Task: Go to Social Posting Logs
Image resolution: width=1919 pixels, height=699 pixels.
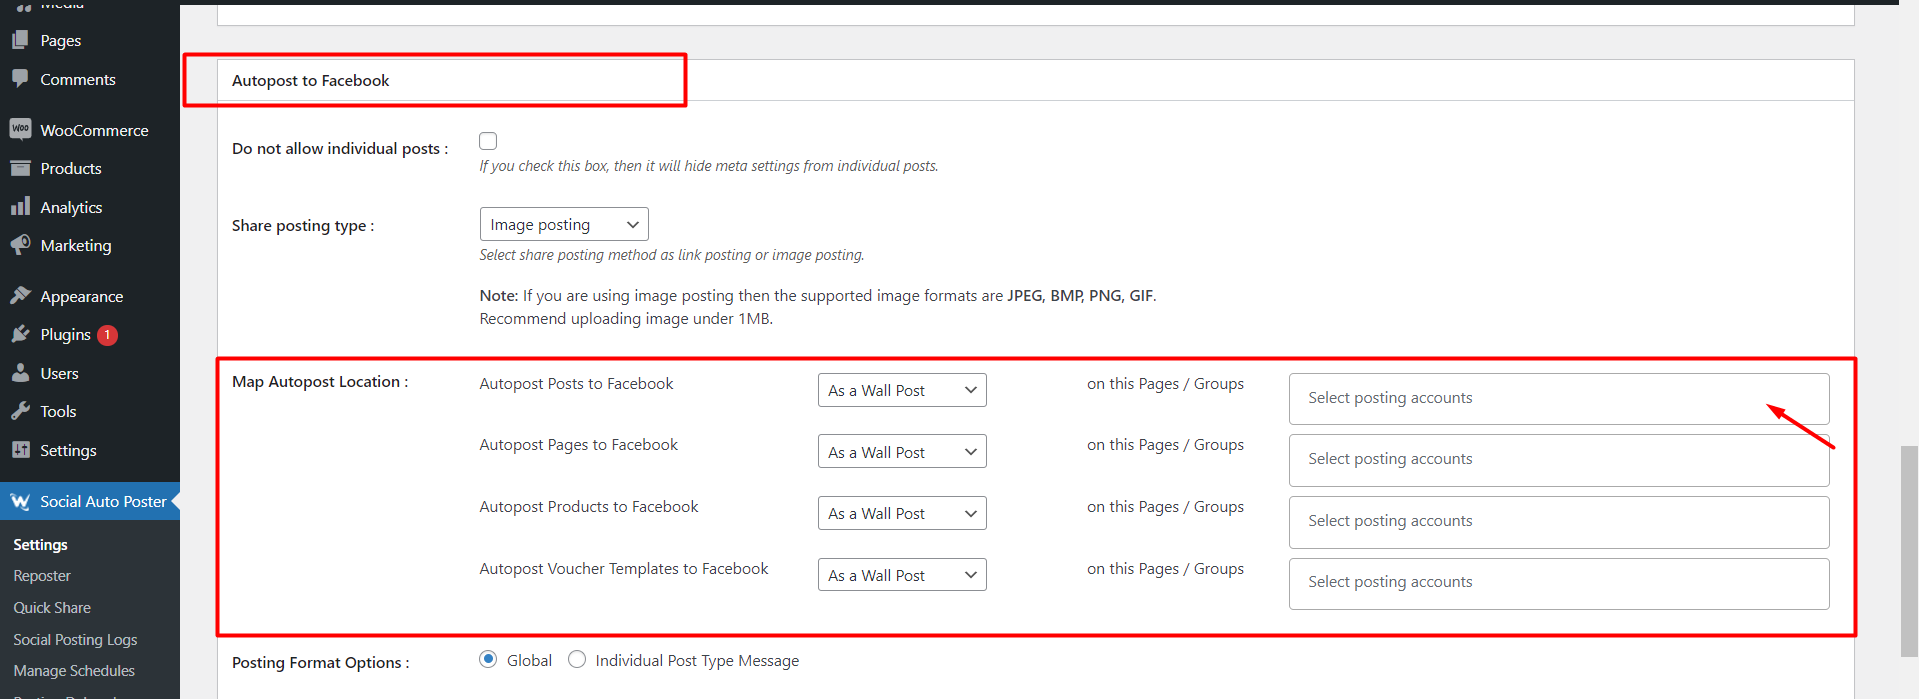Action: click(x=75, y=640)
